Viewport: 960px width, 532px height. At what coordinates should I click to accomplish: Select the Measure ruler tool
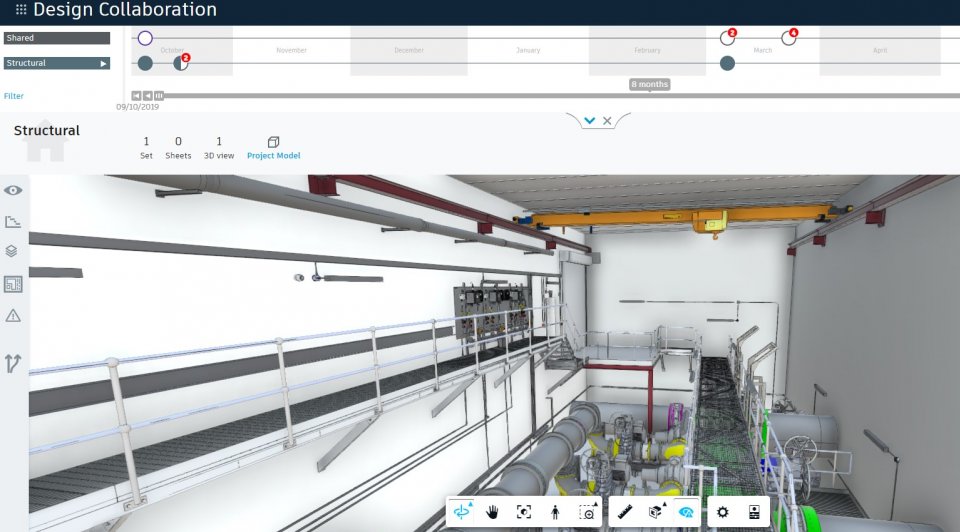tap(625, 512)
